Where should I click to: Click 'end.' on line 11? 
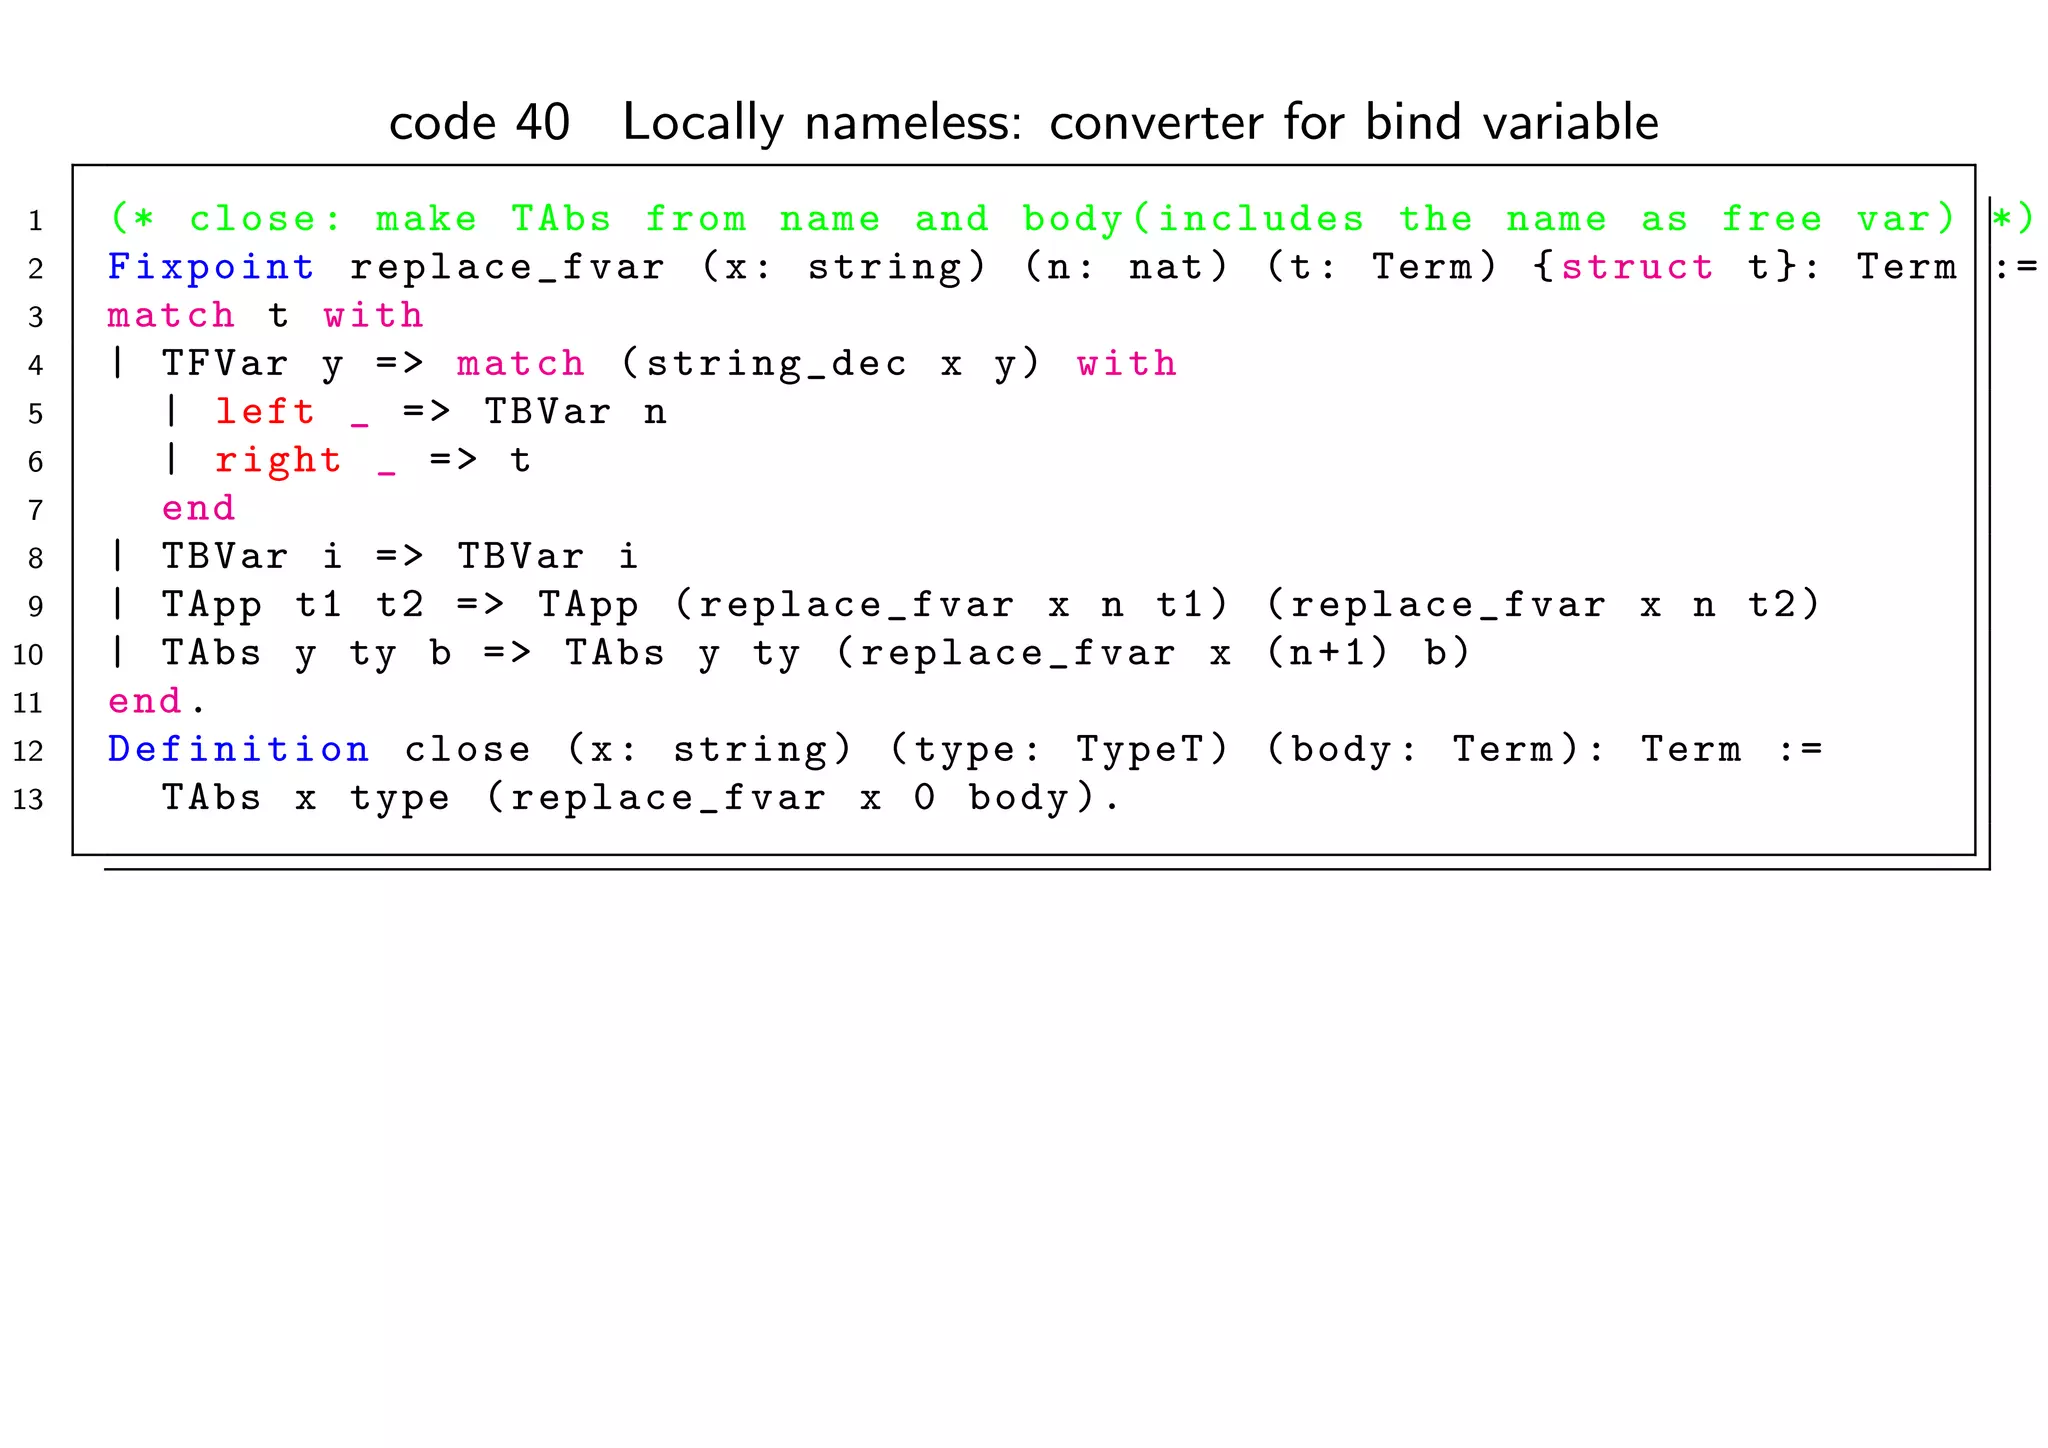click(x=156, y=701)
